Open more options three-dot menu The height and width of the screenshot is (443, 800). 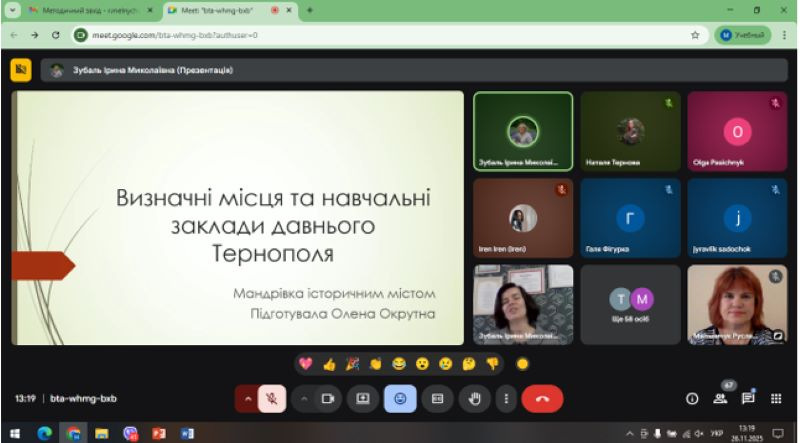click(x=507, y=398)
